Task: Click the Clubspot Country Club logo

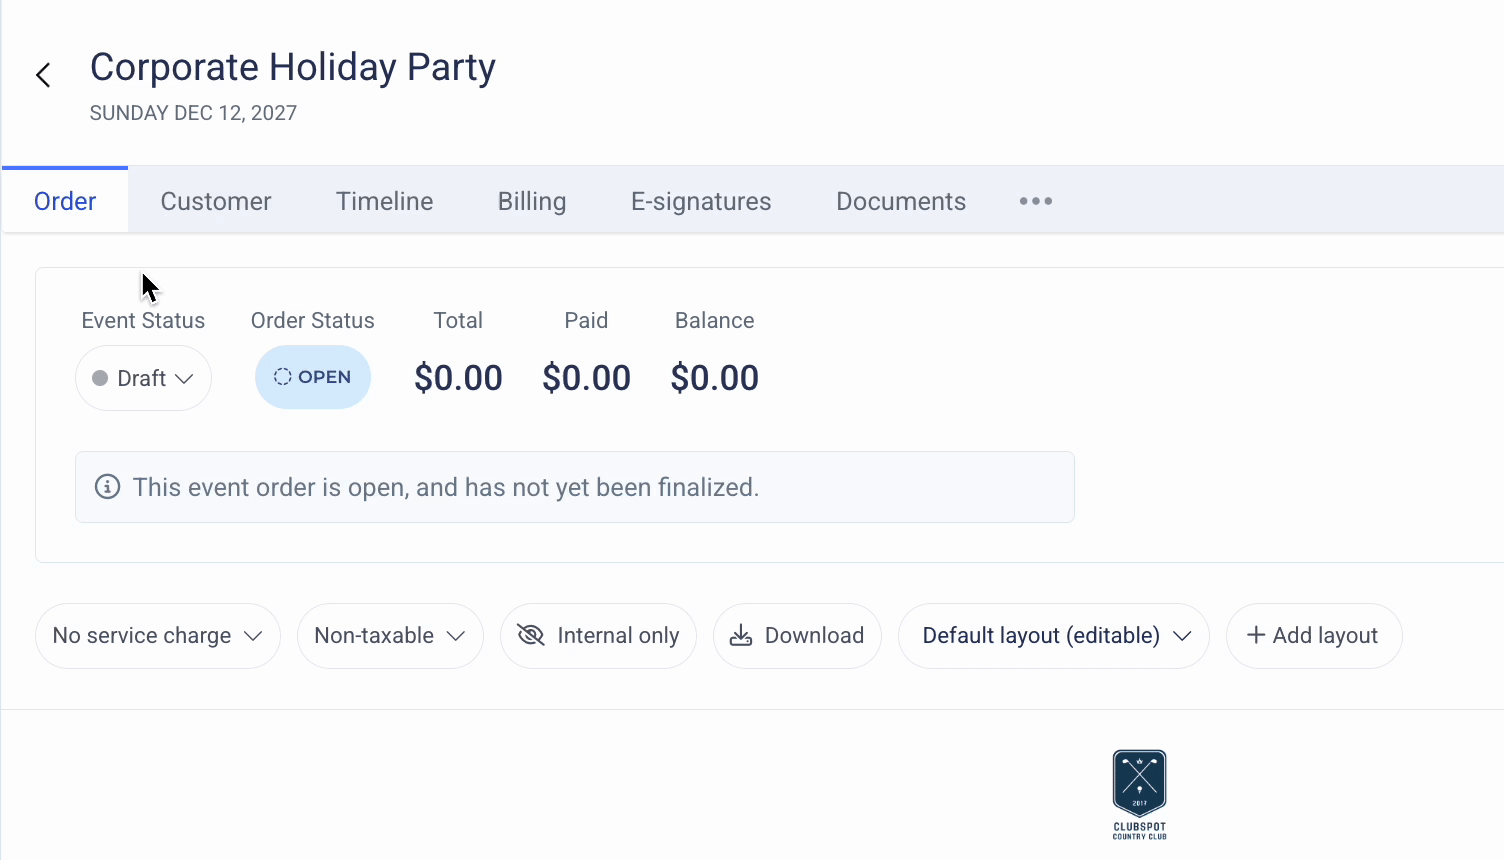Action: [x=1139, y=794]
